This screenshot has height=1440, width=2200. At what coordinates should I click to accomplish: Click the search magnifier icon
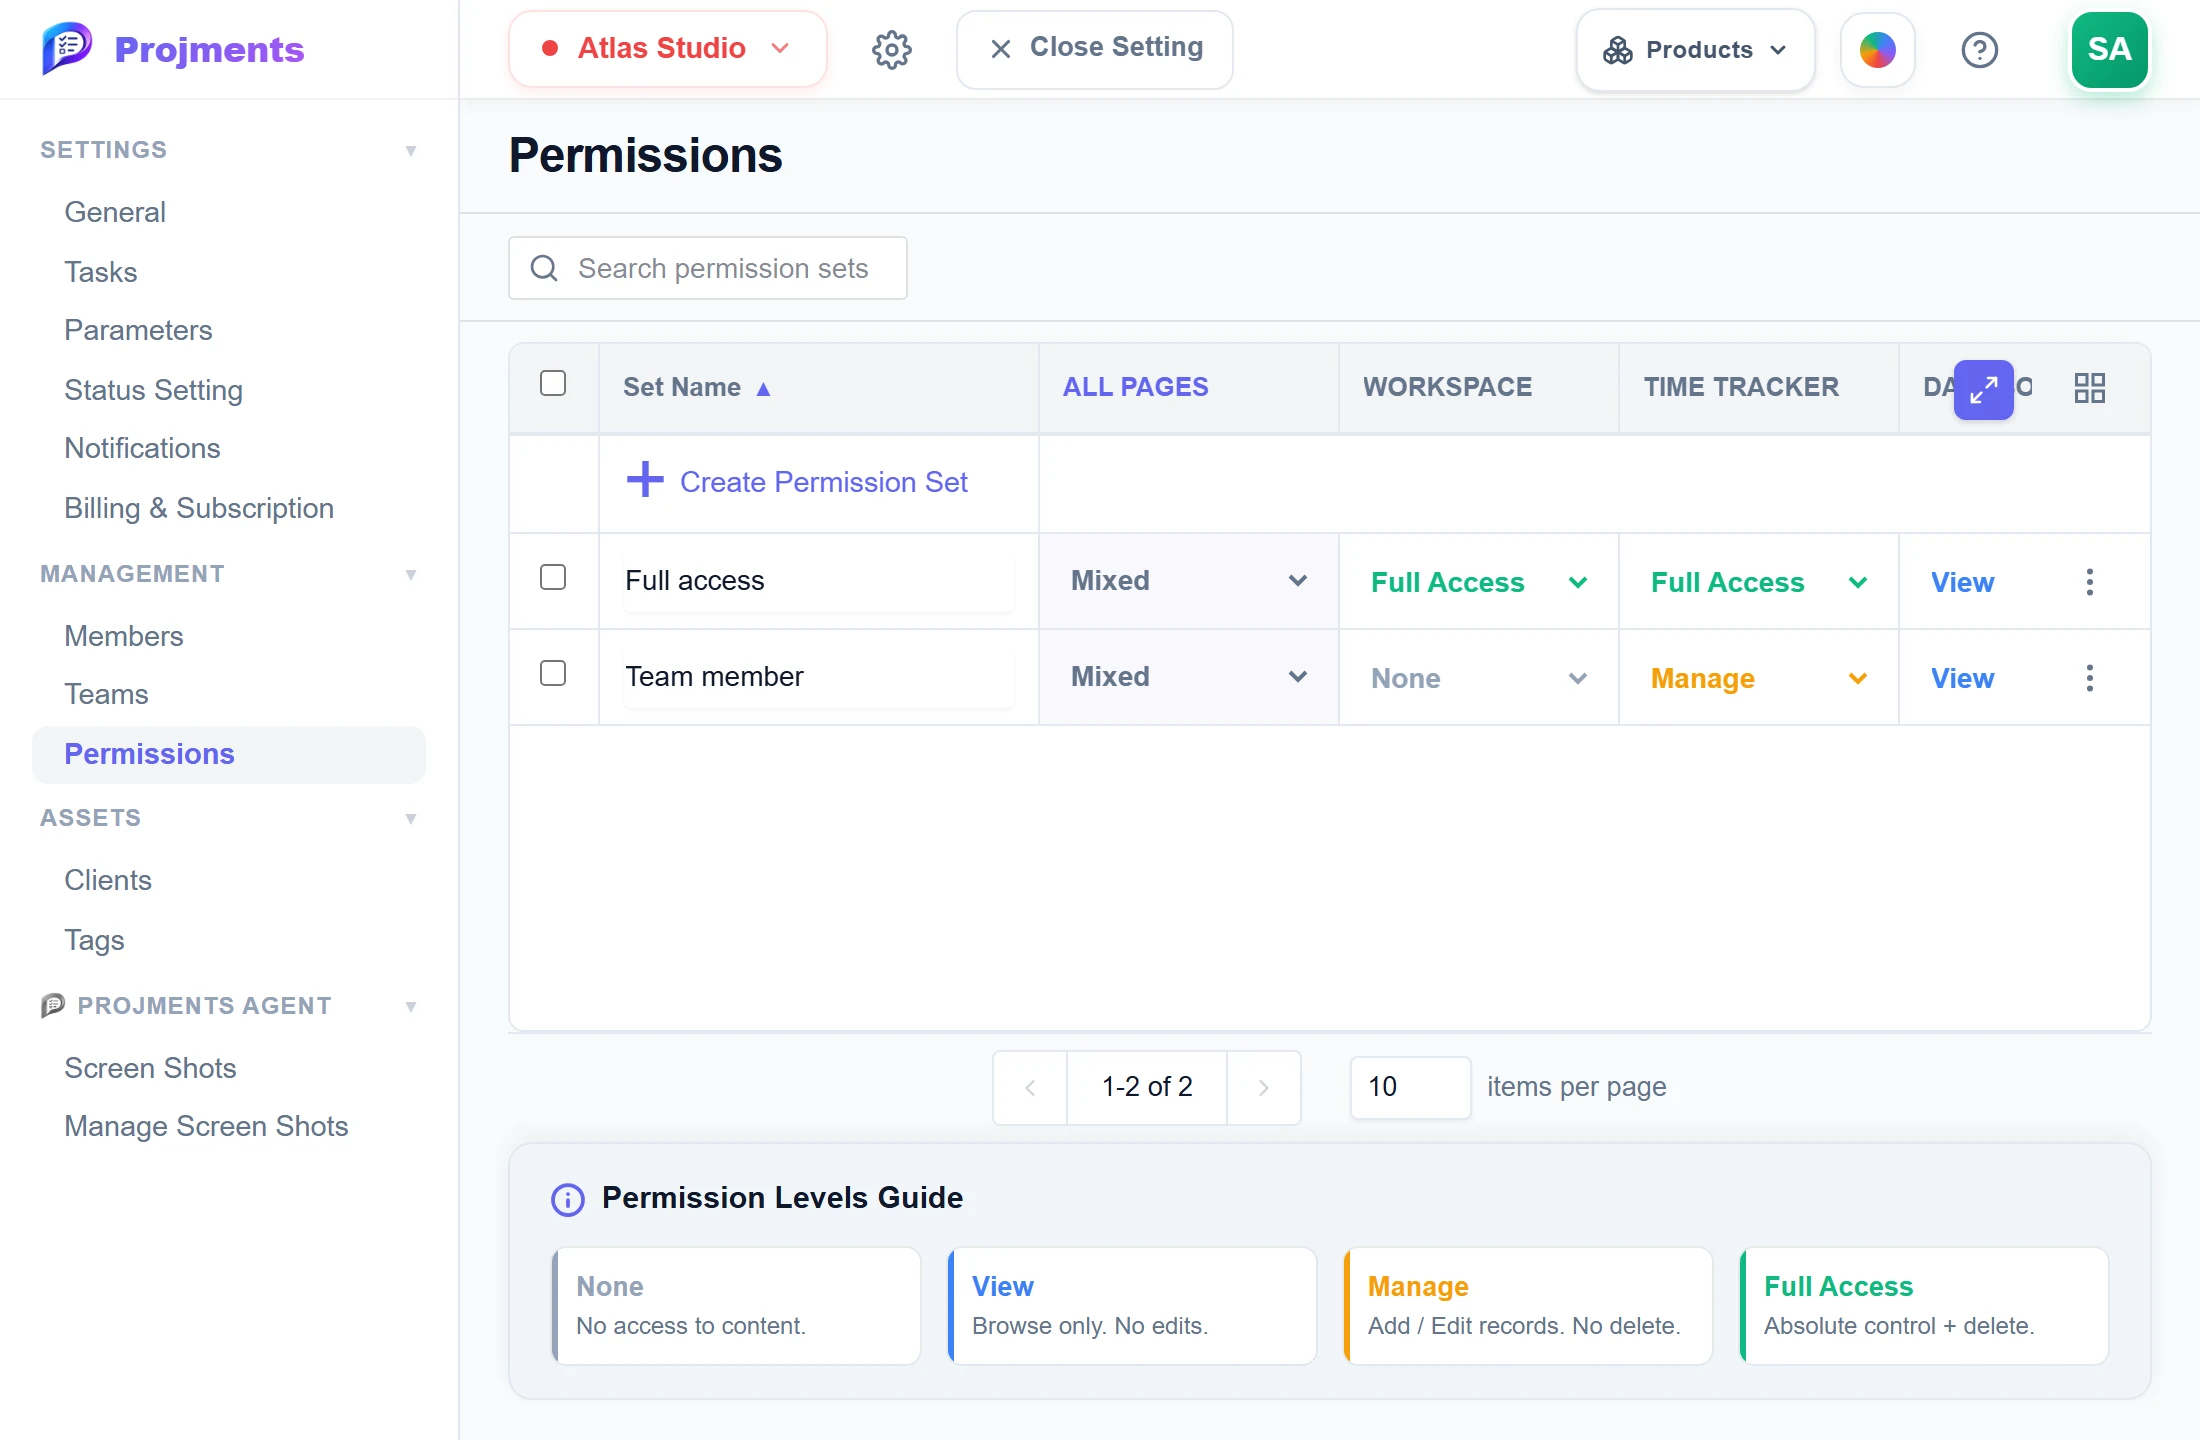544,268
